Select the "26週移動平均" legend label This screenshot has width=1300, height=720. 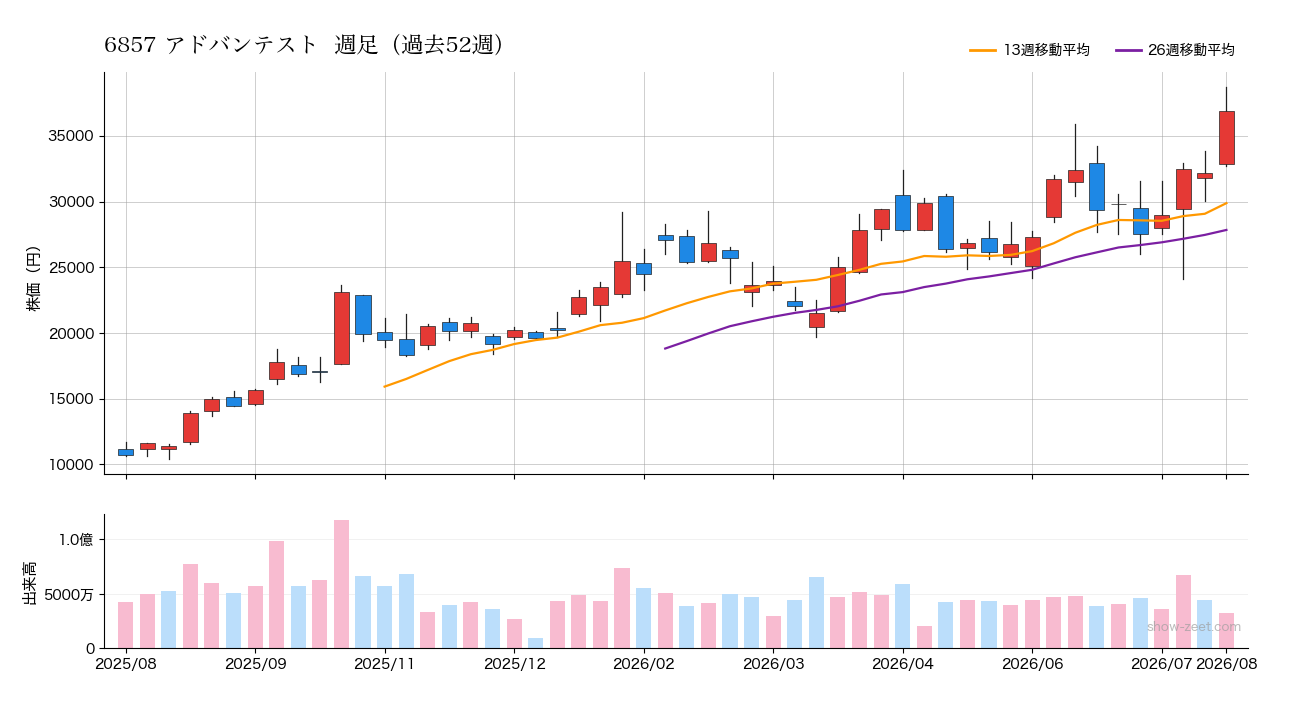[1191, 50]
